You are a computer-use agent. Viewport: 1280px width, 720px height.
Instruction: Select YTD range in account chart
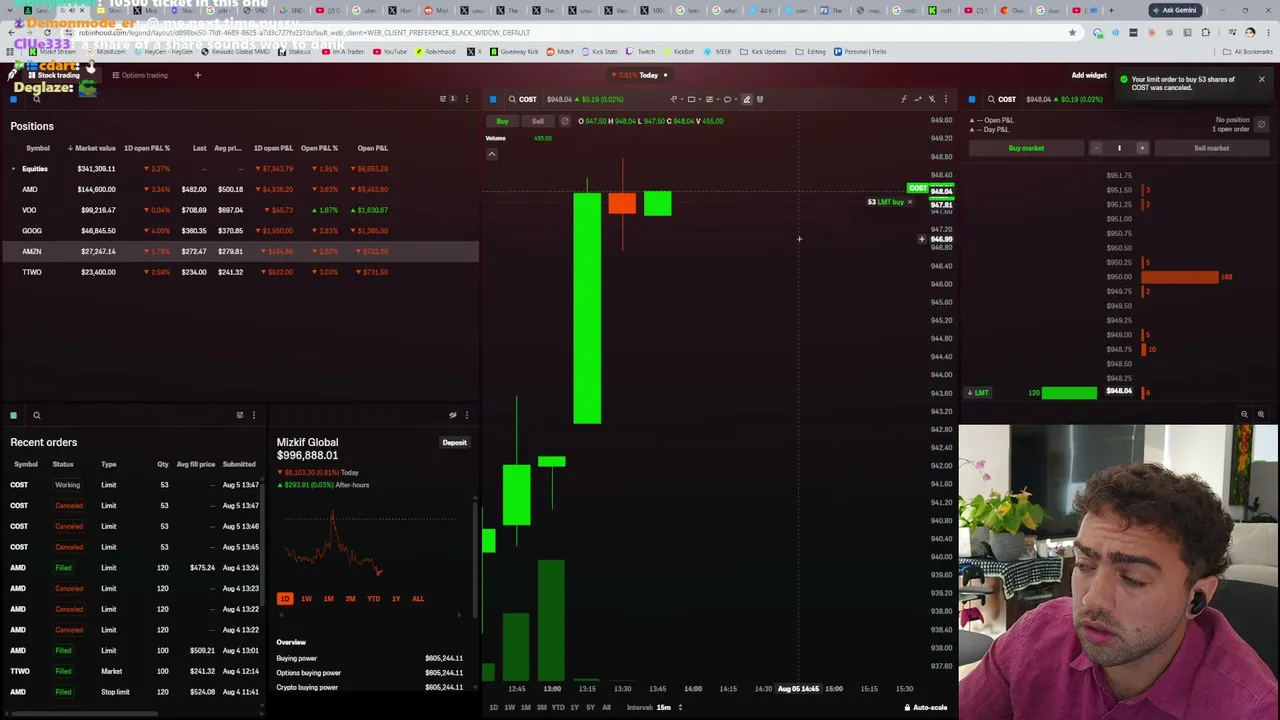coord(373,599)
